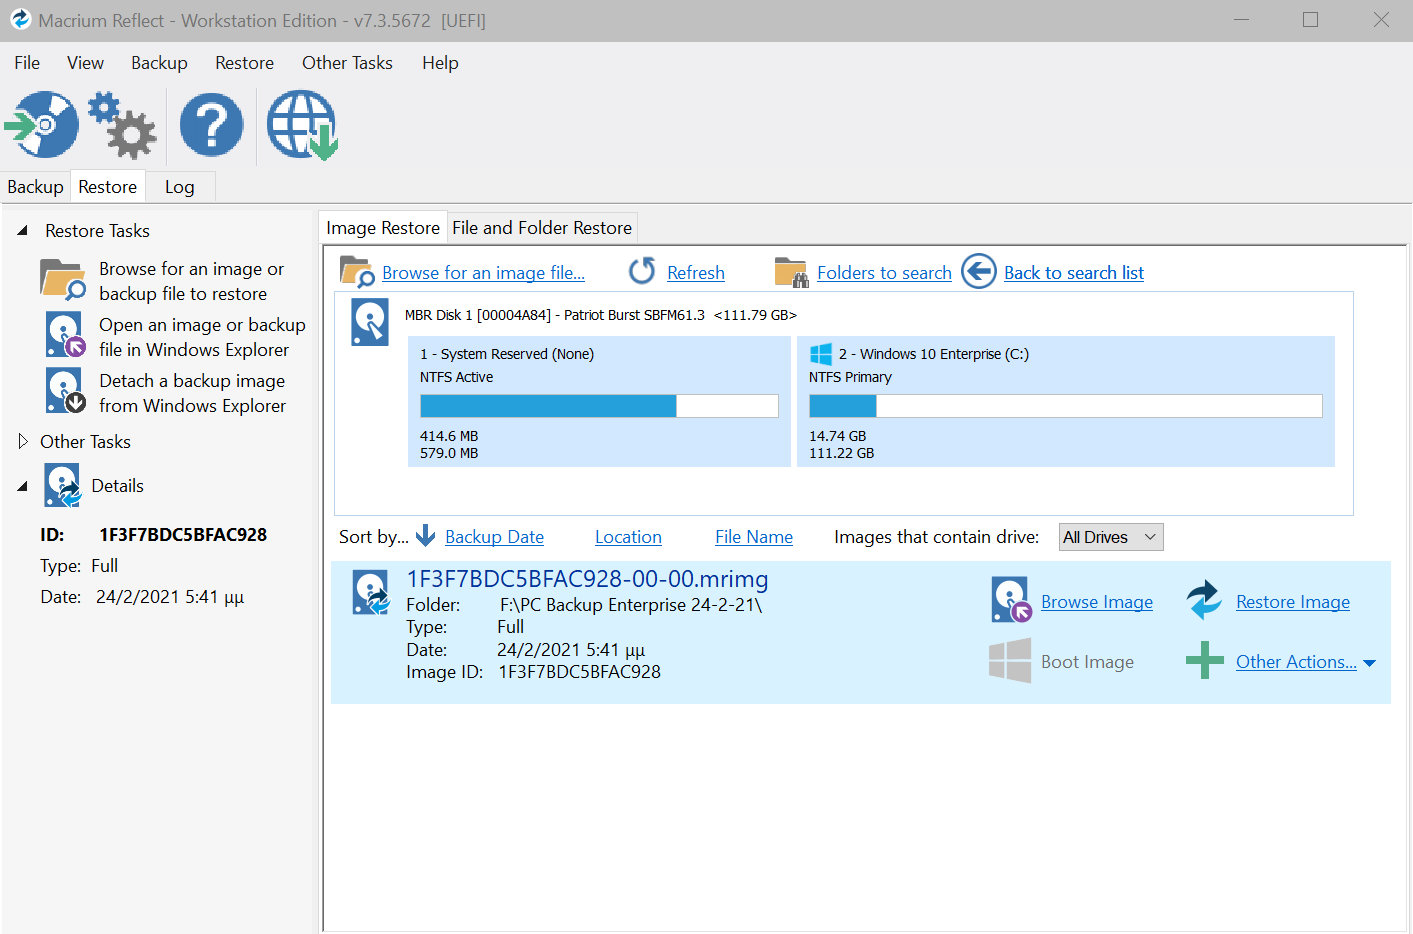Open the Other Actions dropdown arrow
The height and width of the screenshot is (934, 1413).
point(1370,663)
